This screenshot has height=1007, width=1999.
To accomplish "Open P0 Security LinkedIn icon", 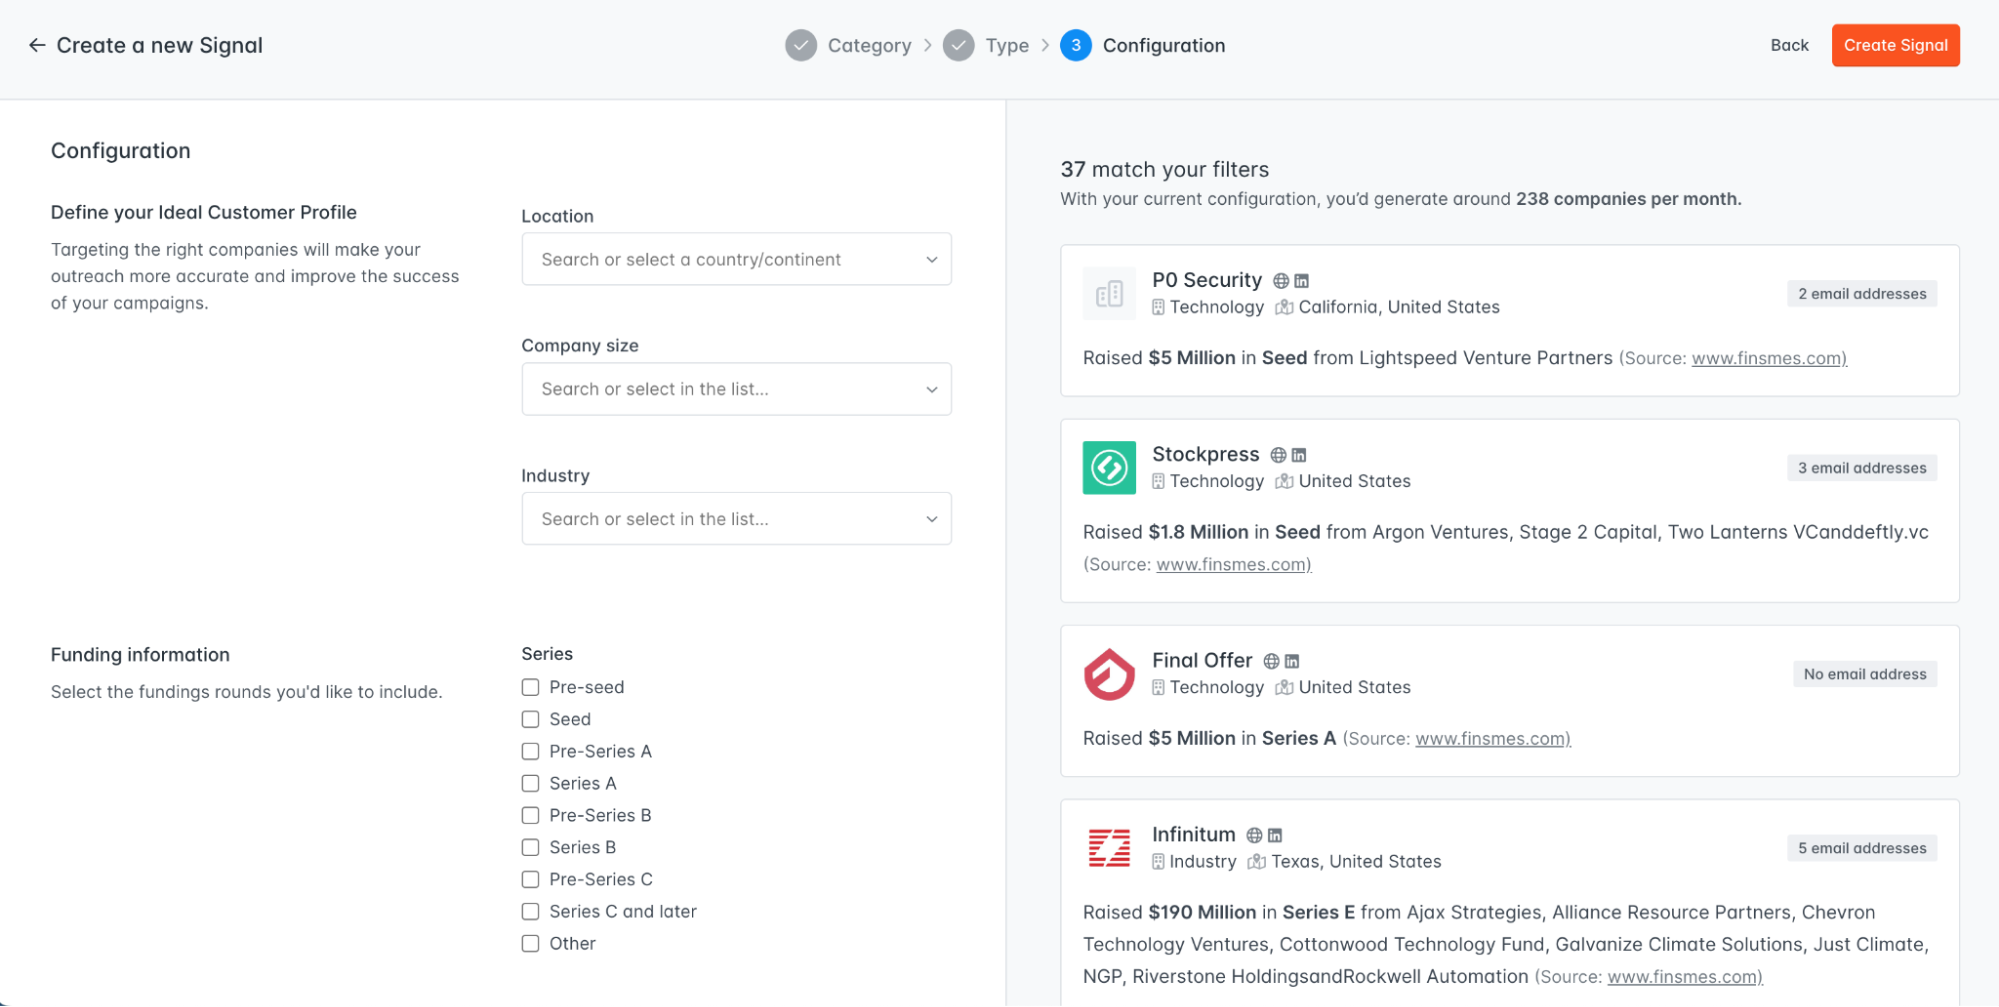I will (1301, 281).
